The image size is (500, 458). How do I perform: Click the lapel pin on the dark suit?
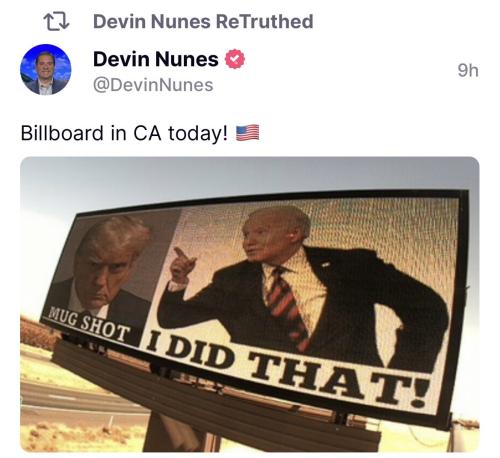coord(326,265)
